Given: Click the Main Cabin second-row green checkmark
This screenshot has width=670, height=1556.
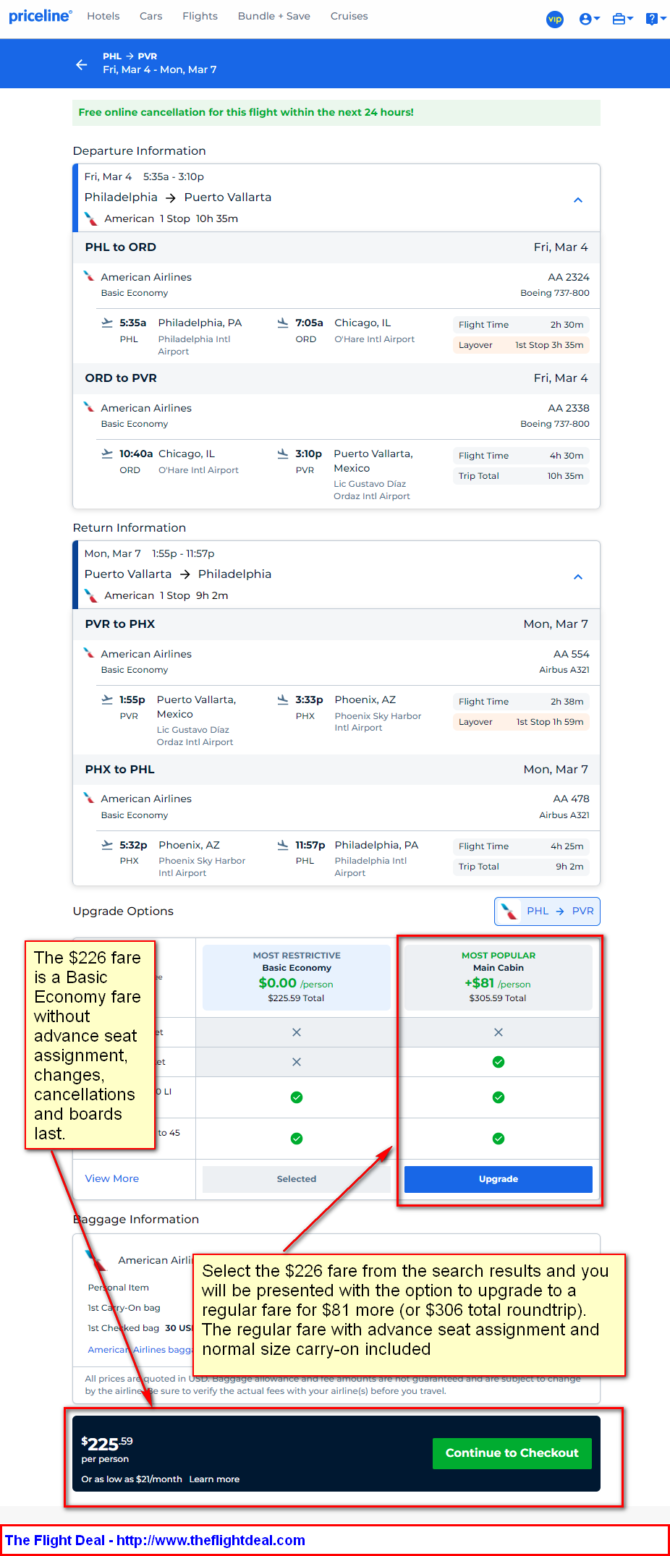Looking at the screenshot, I should 498,1062.
